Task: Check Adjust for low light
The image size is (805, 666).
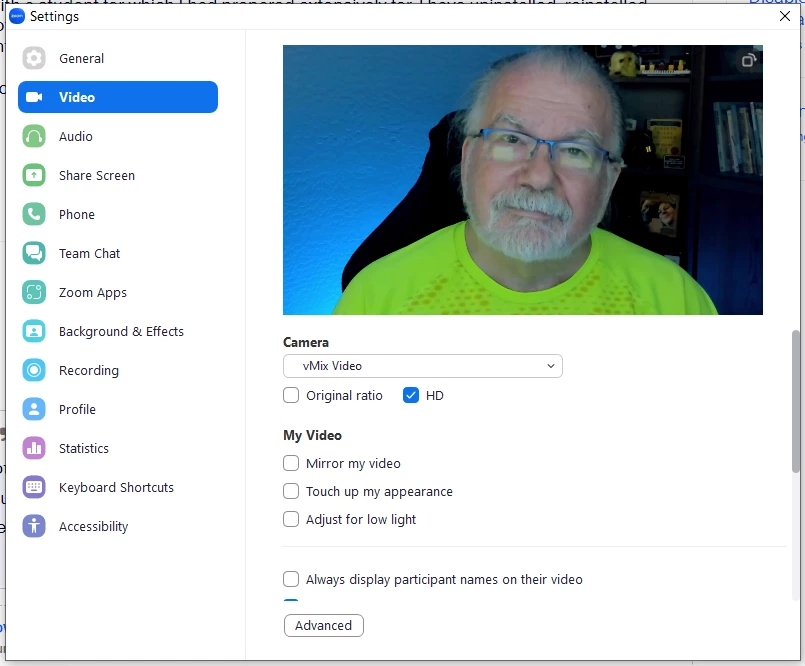Action: (291, 519)
